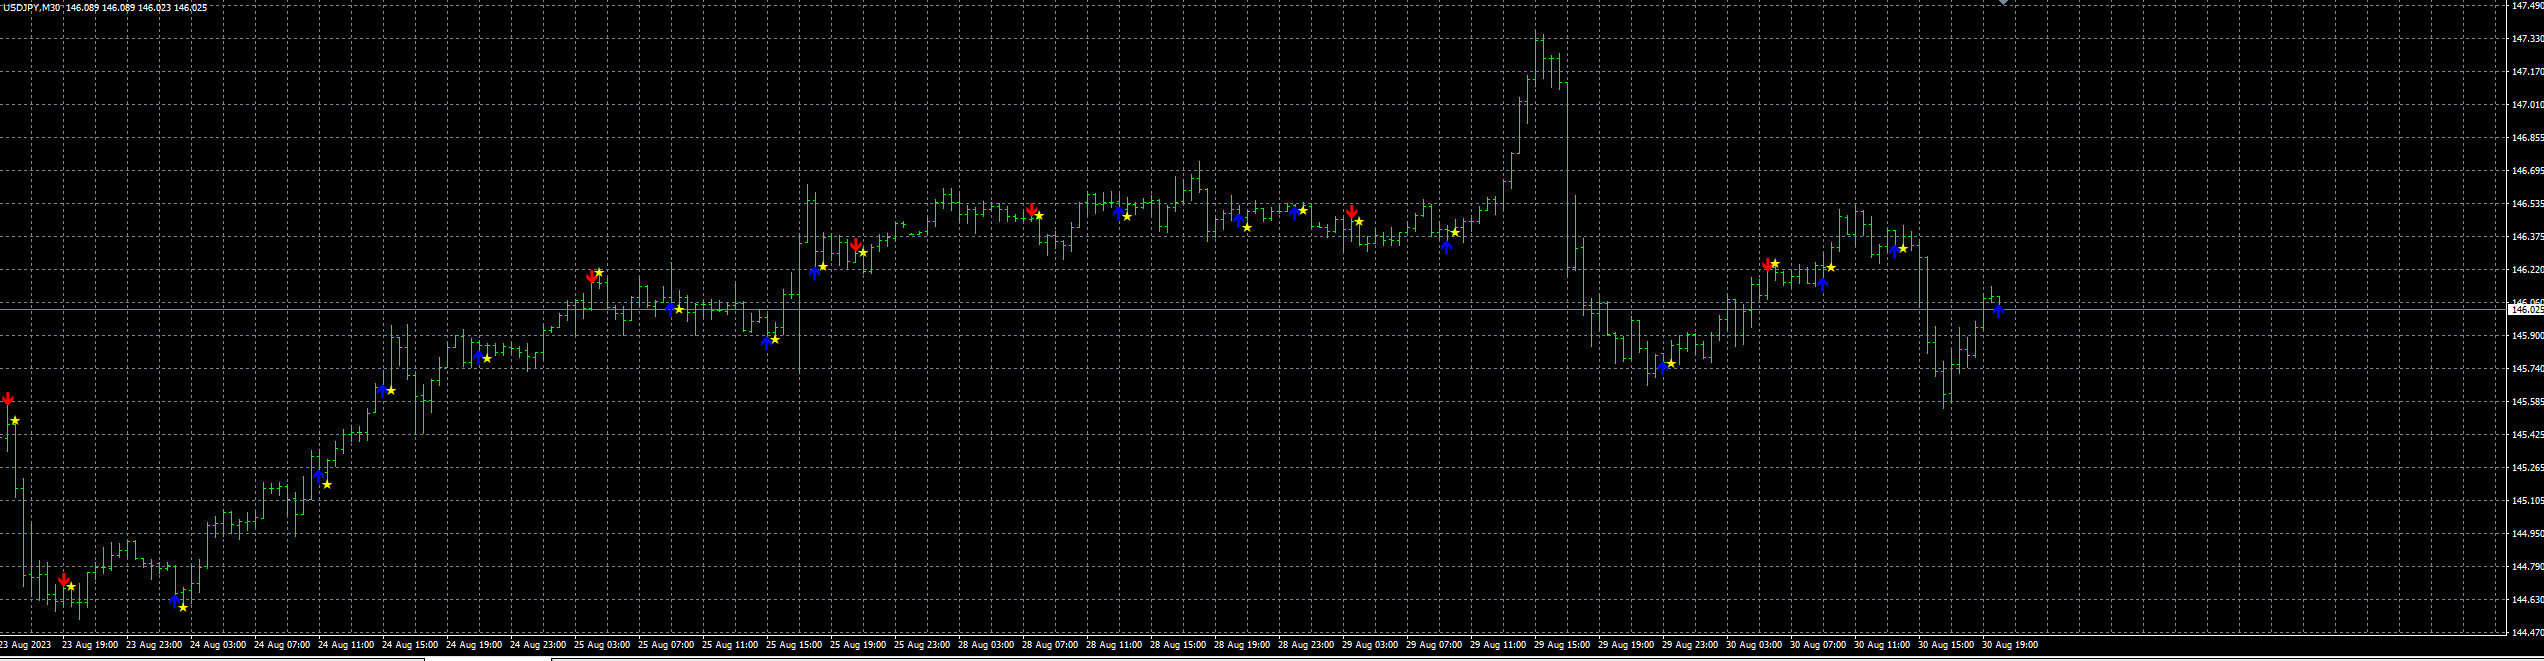Viewport: 2544px width, 661px height.
Task: Select the 145.900 price scale label
Action: [x=2527, y=336]
